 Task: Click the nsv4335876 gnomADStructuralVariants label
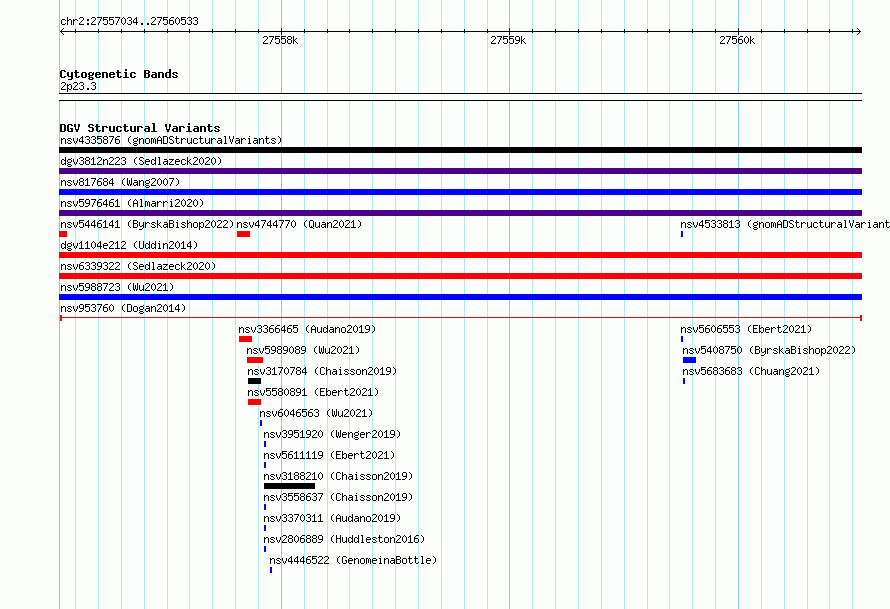pos(171,140)
